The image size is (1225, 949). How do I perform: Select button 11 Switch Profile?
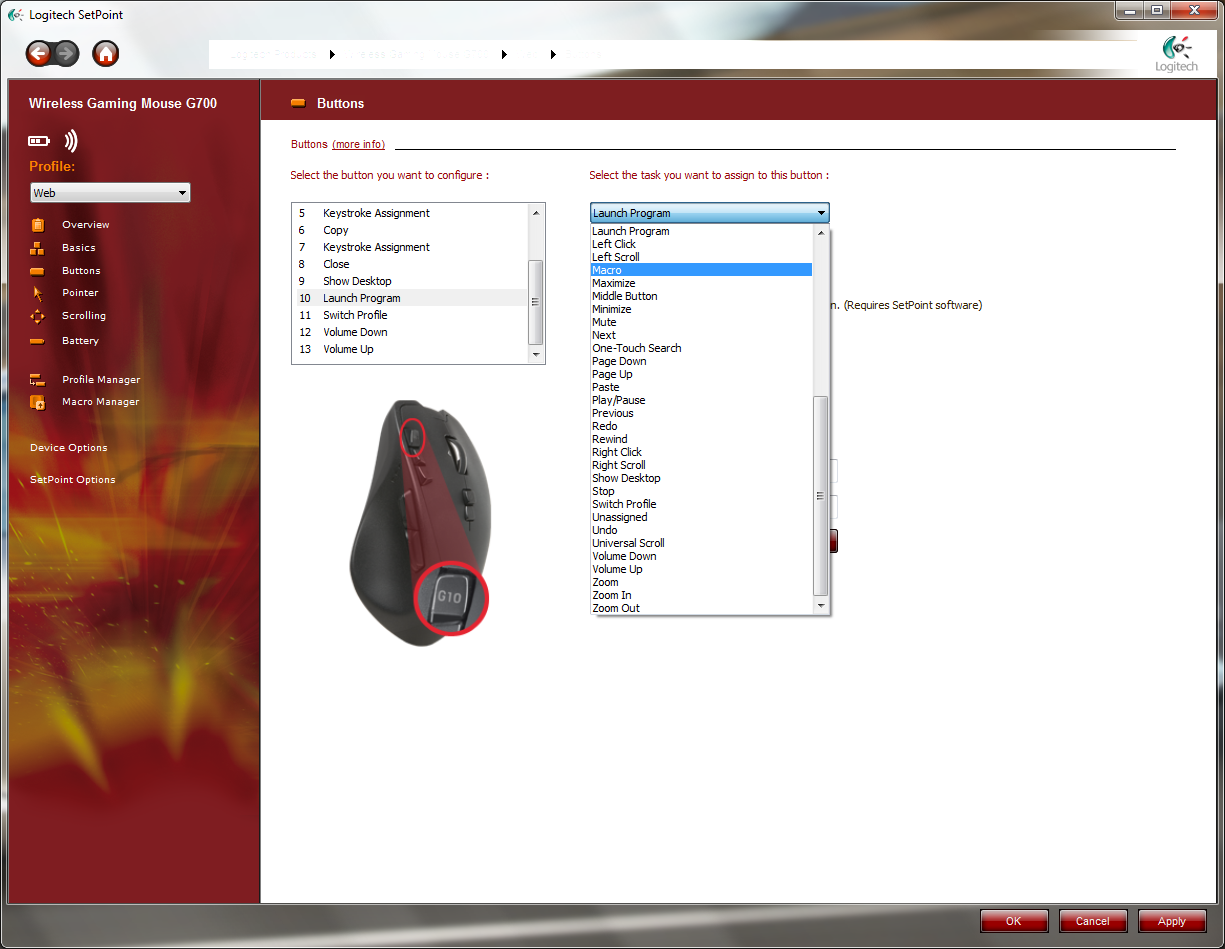pyautogui.click(x=410, y=315)
